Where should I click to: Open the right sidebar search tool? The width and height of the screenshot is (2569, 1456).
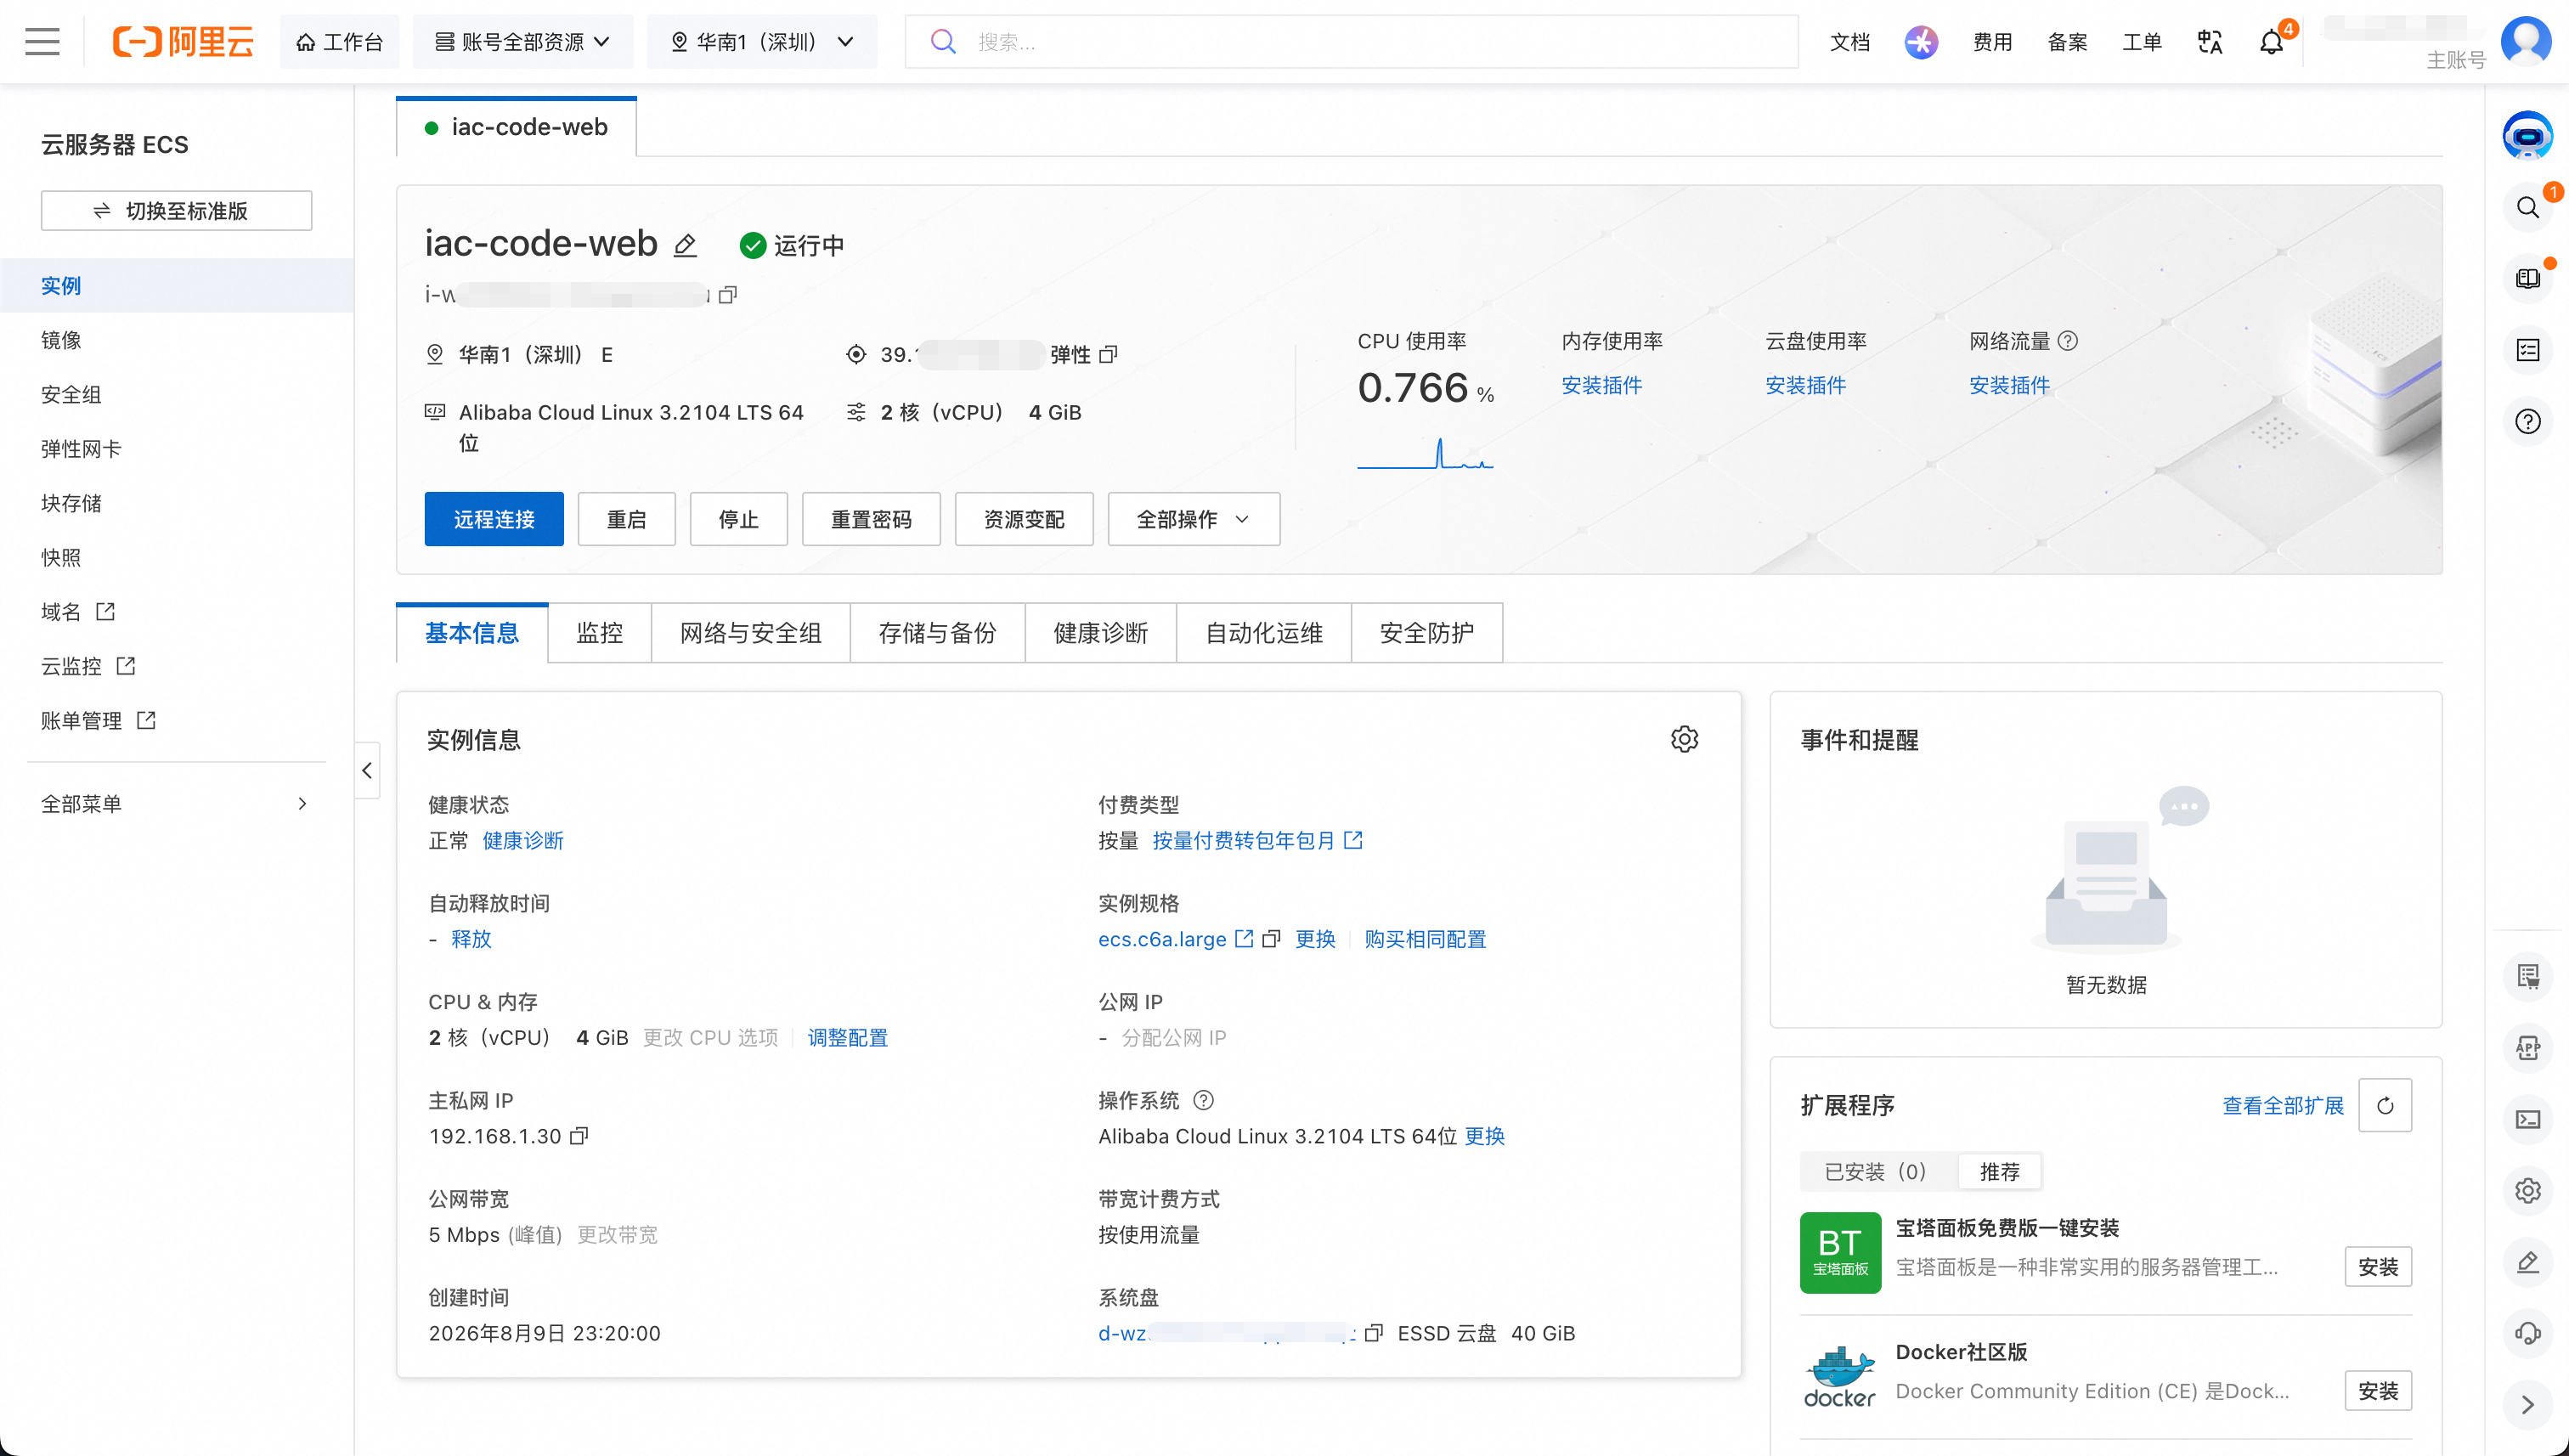pyautogui.click(x=2527, y=207)
